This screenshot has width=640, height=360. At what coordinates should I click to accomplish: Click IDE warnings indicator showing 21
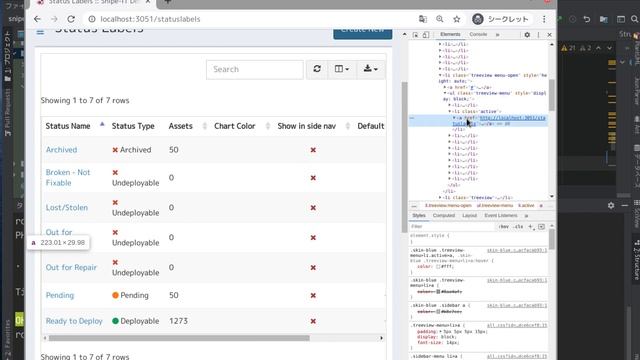click(568, 48)
